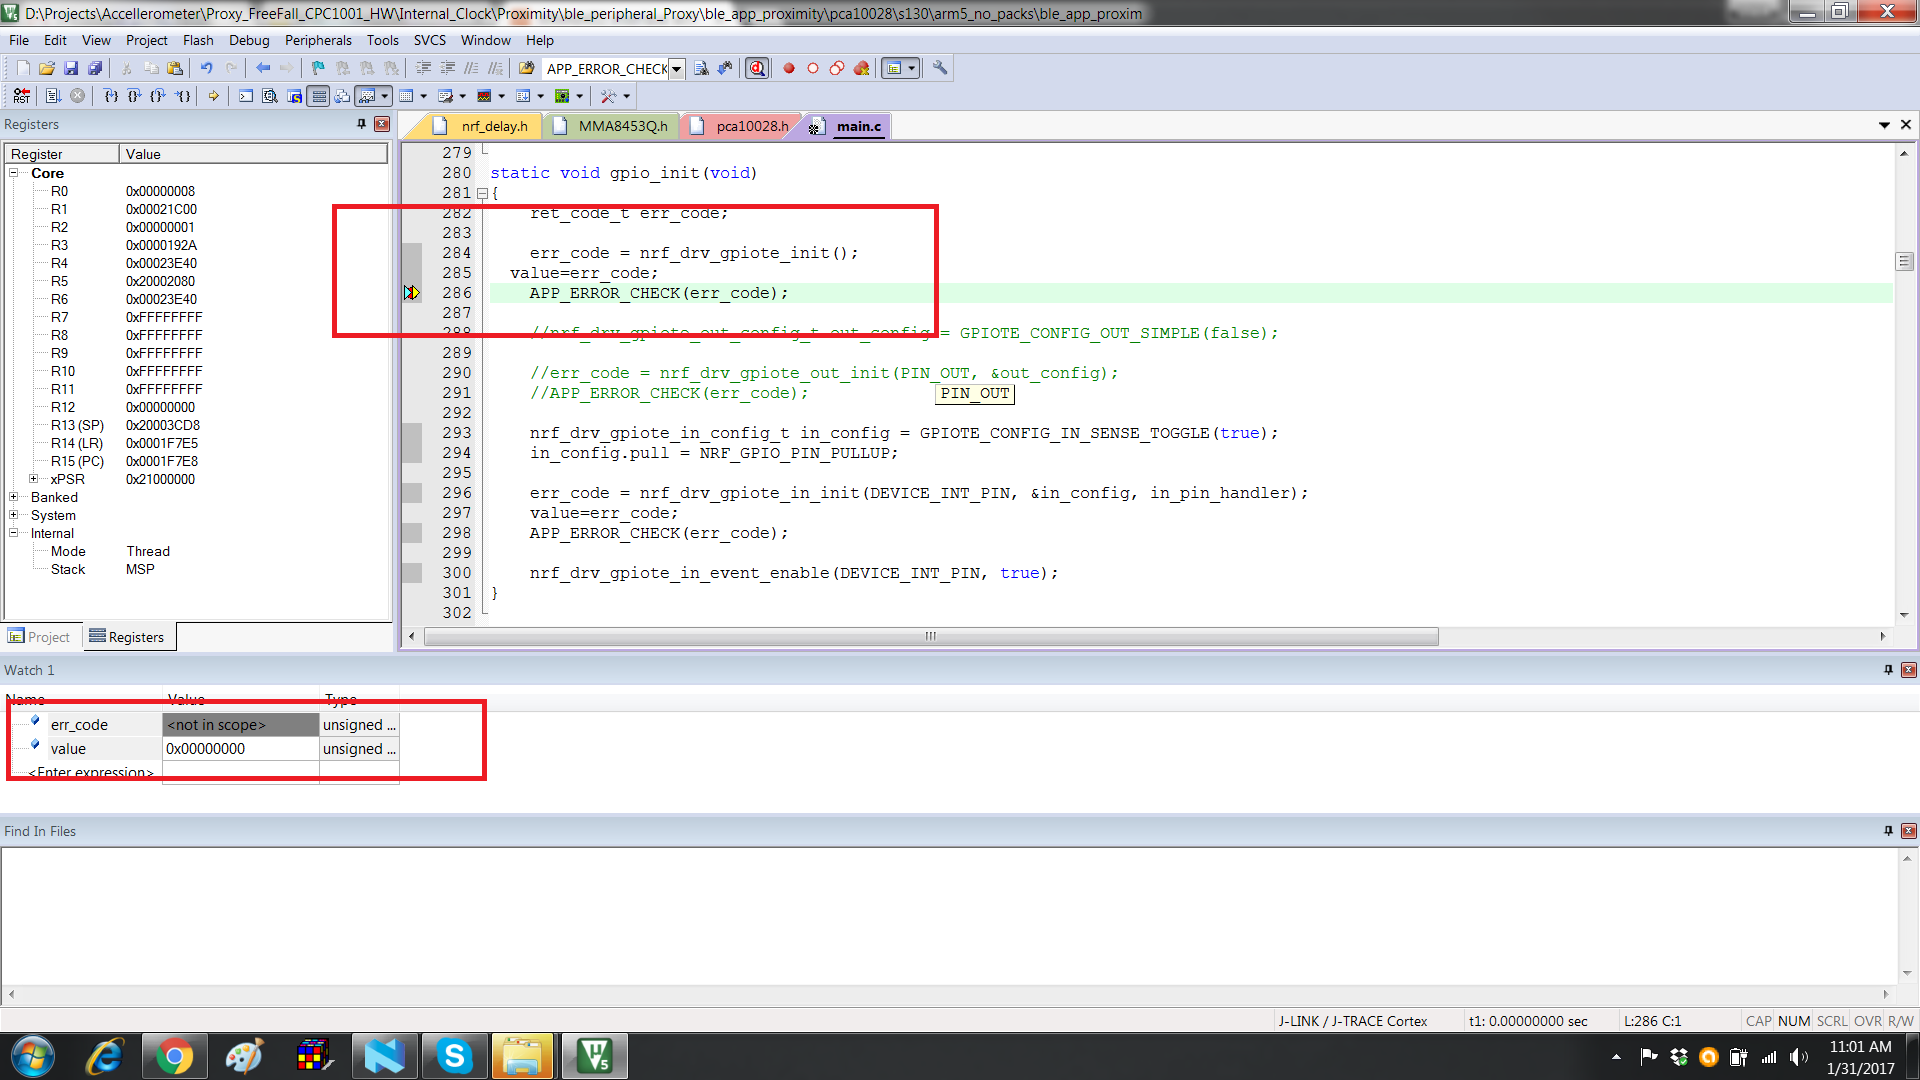This screenshot has width=1920, height=1080.
Task: Open the Memory windows dropdown arrow
Action: point(424,96)
